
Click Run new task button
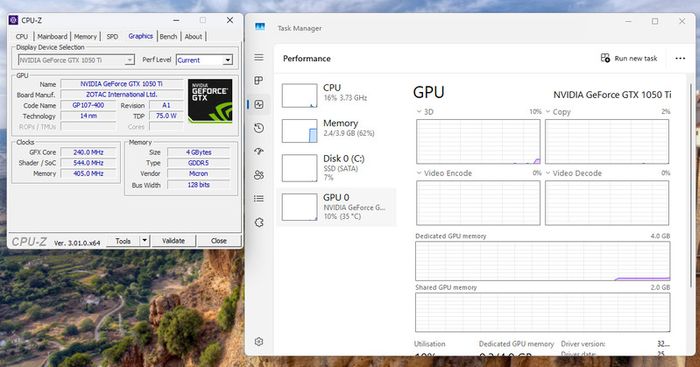[629, 58]
